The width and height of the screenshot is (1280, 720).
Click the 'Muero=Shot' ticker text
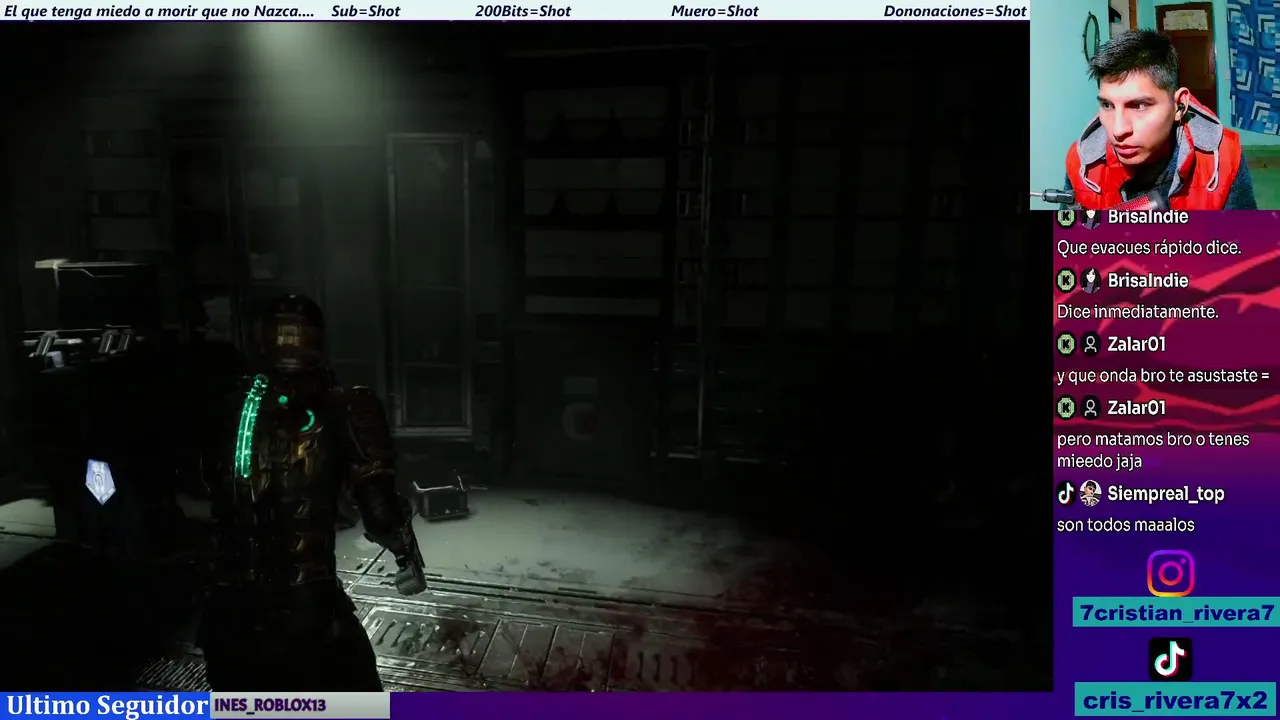point(715,11)
